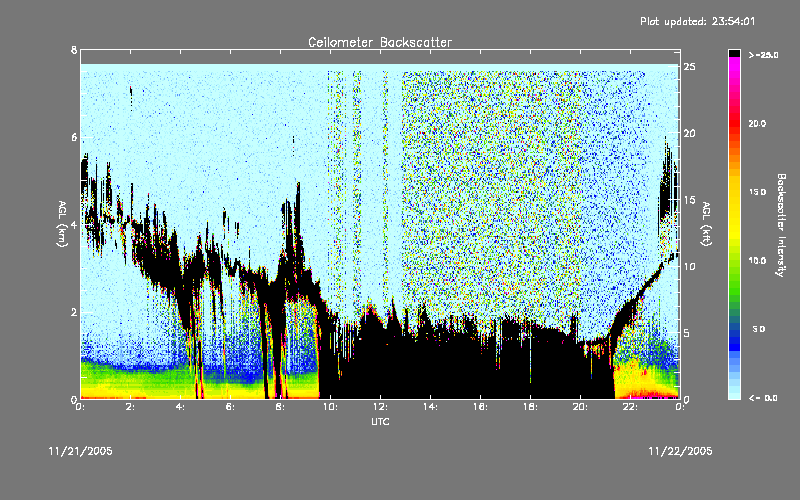This screenshot has width=800, height=500.
Task: Click the "Ceilometer Backscatter" plot title
Action: coord(380,42)
